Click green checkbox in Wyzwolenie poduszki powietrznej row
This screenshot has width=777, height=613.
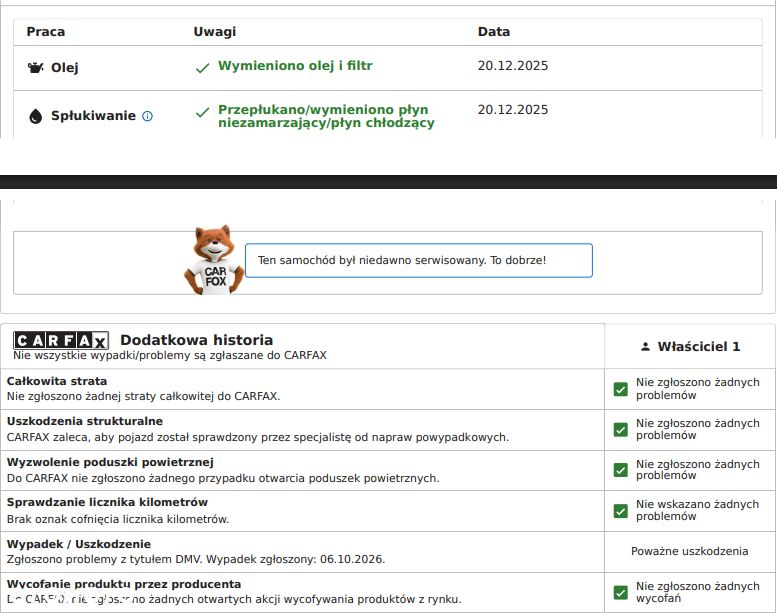(620, 470)
